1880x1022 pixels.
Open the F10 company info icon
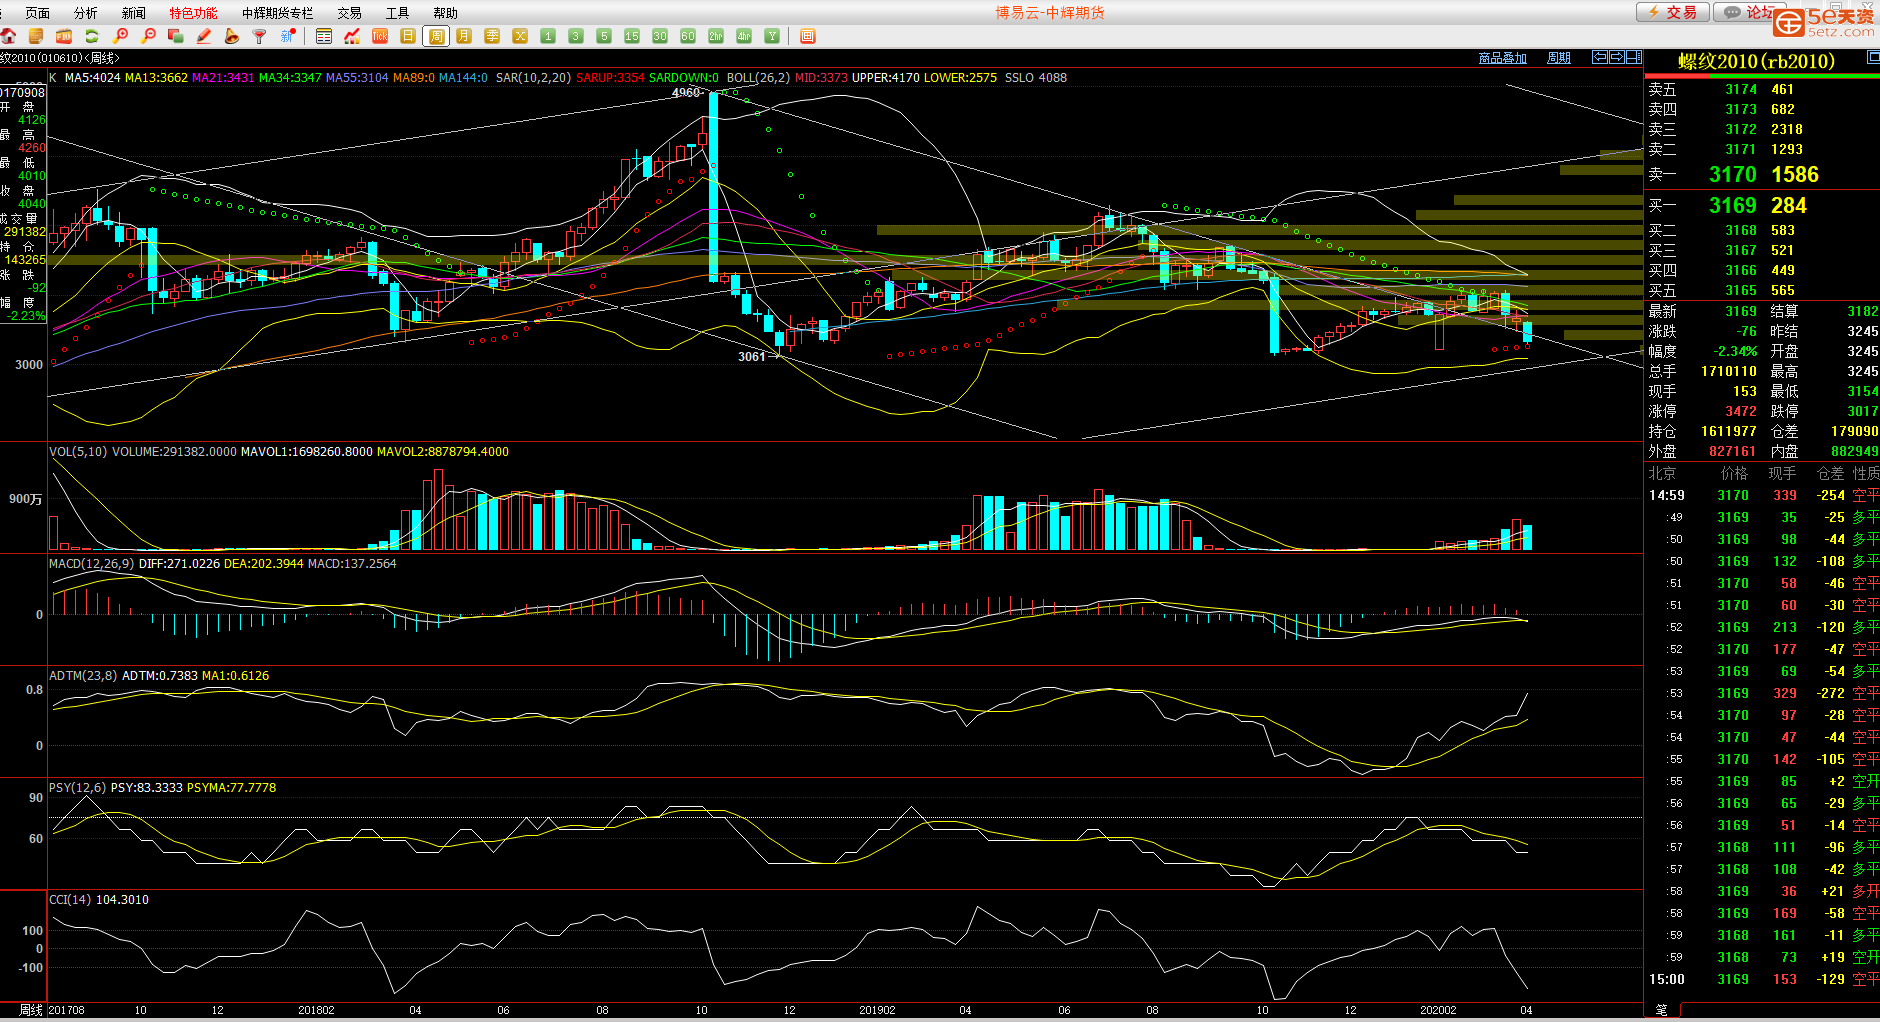pyautogui.click(x=64, y=36)
